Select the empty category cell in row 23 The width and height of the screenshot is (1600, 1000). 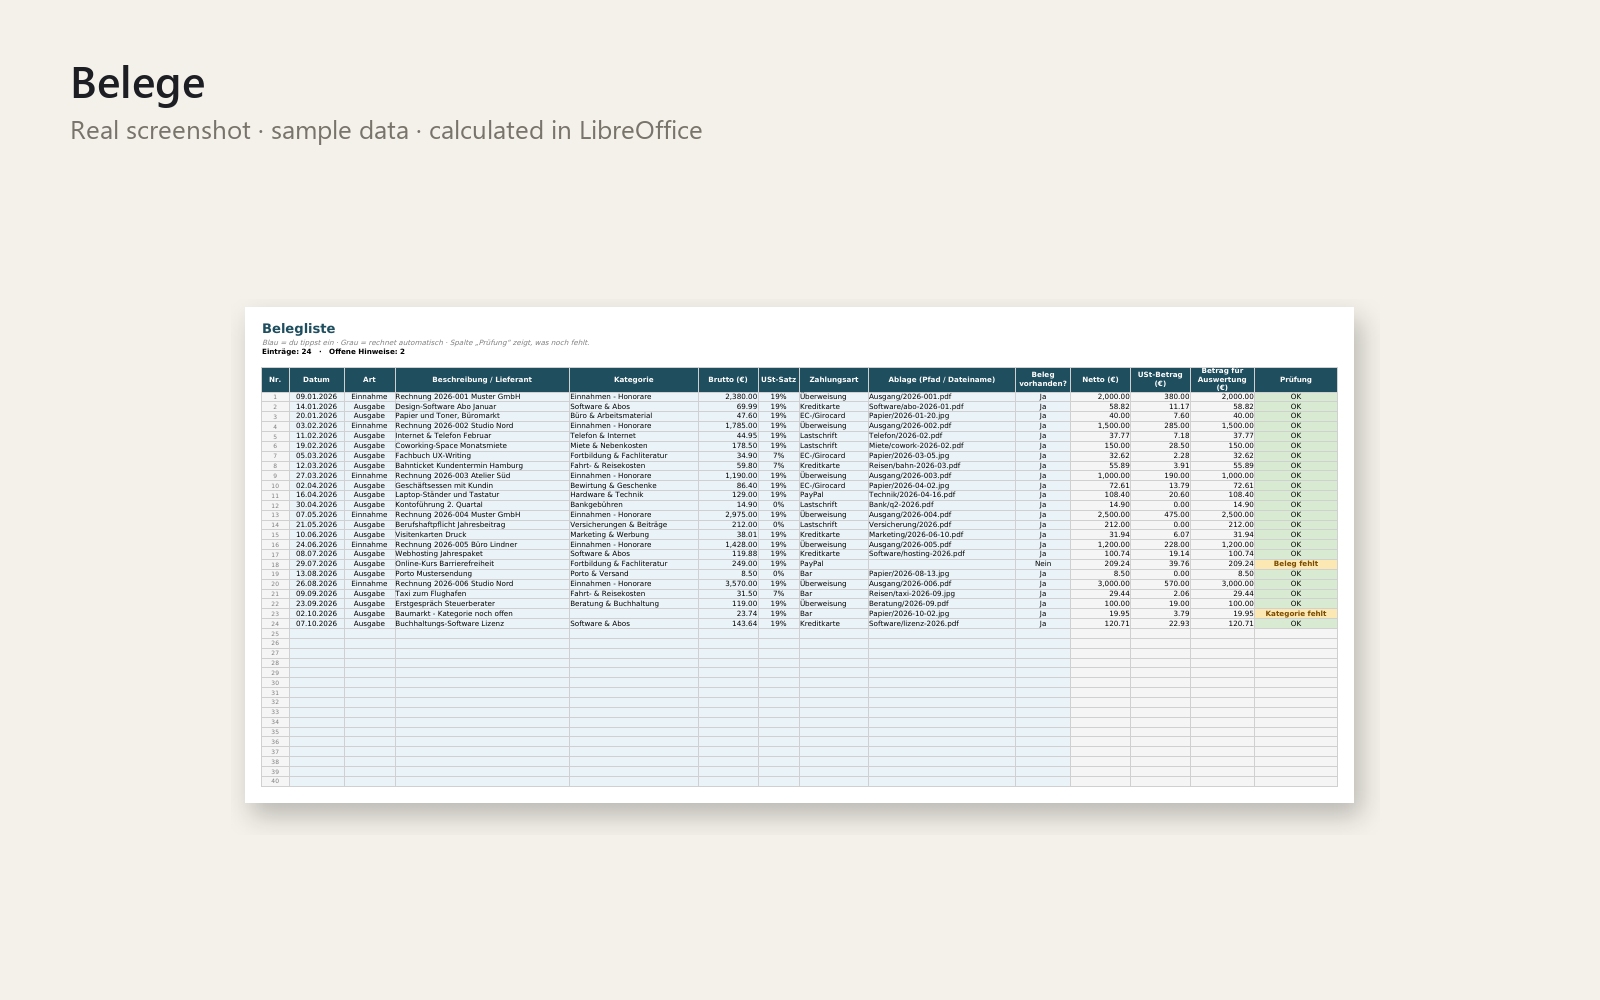click(x=634, y=614)
